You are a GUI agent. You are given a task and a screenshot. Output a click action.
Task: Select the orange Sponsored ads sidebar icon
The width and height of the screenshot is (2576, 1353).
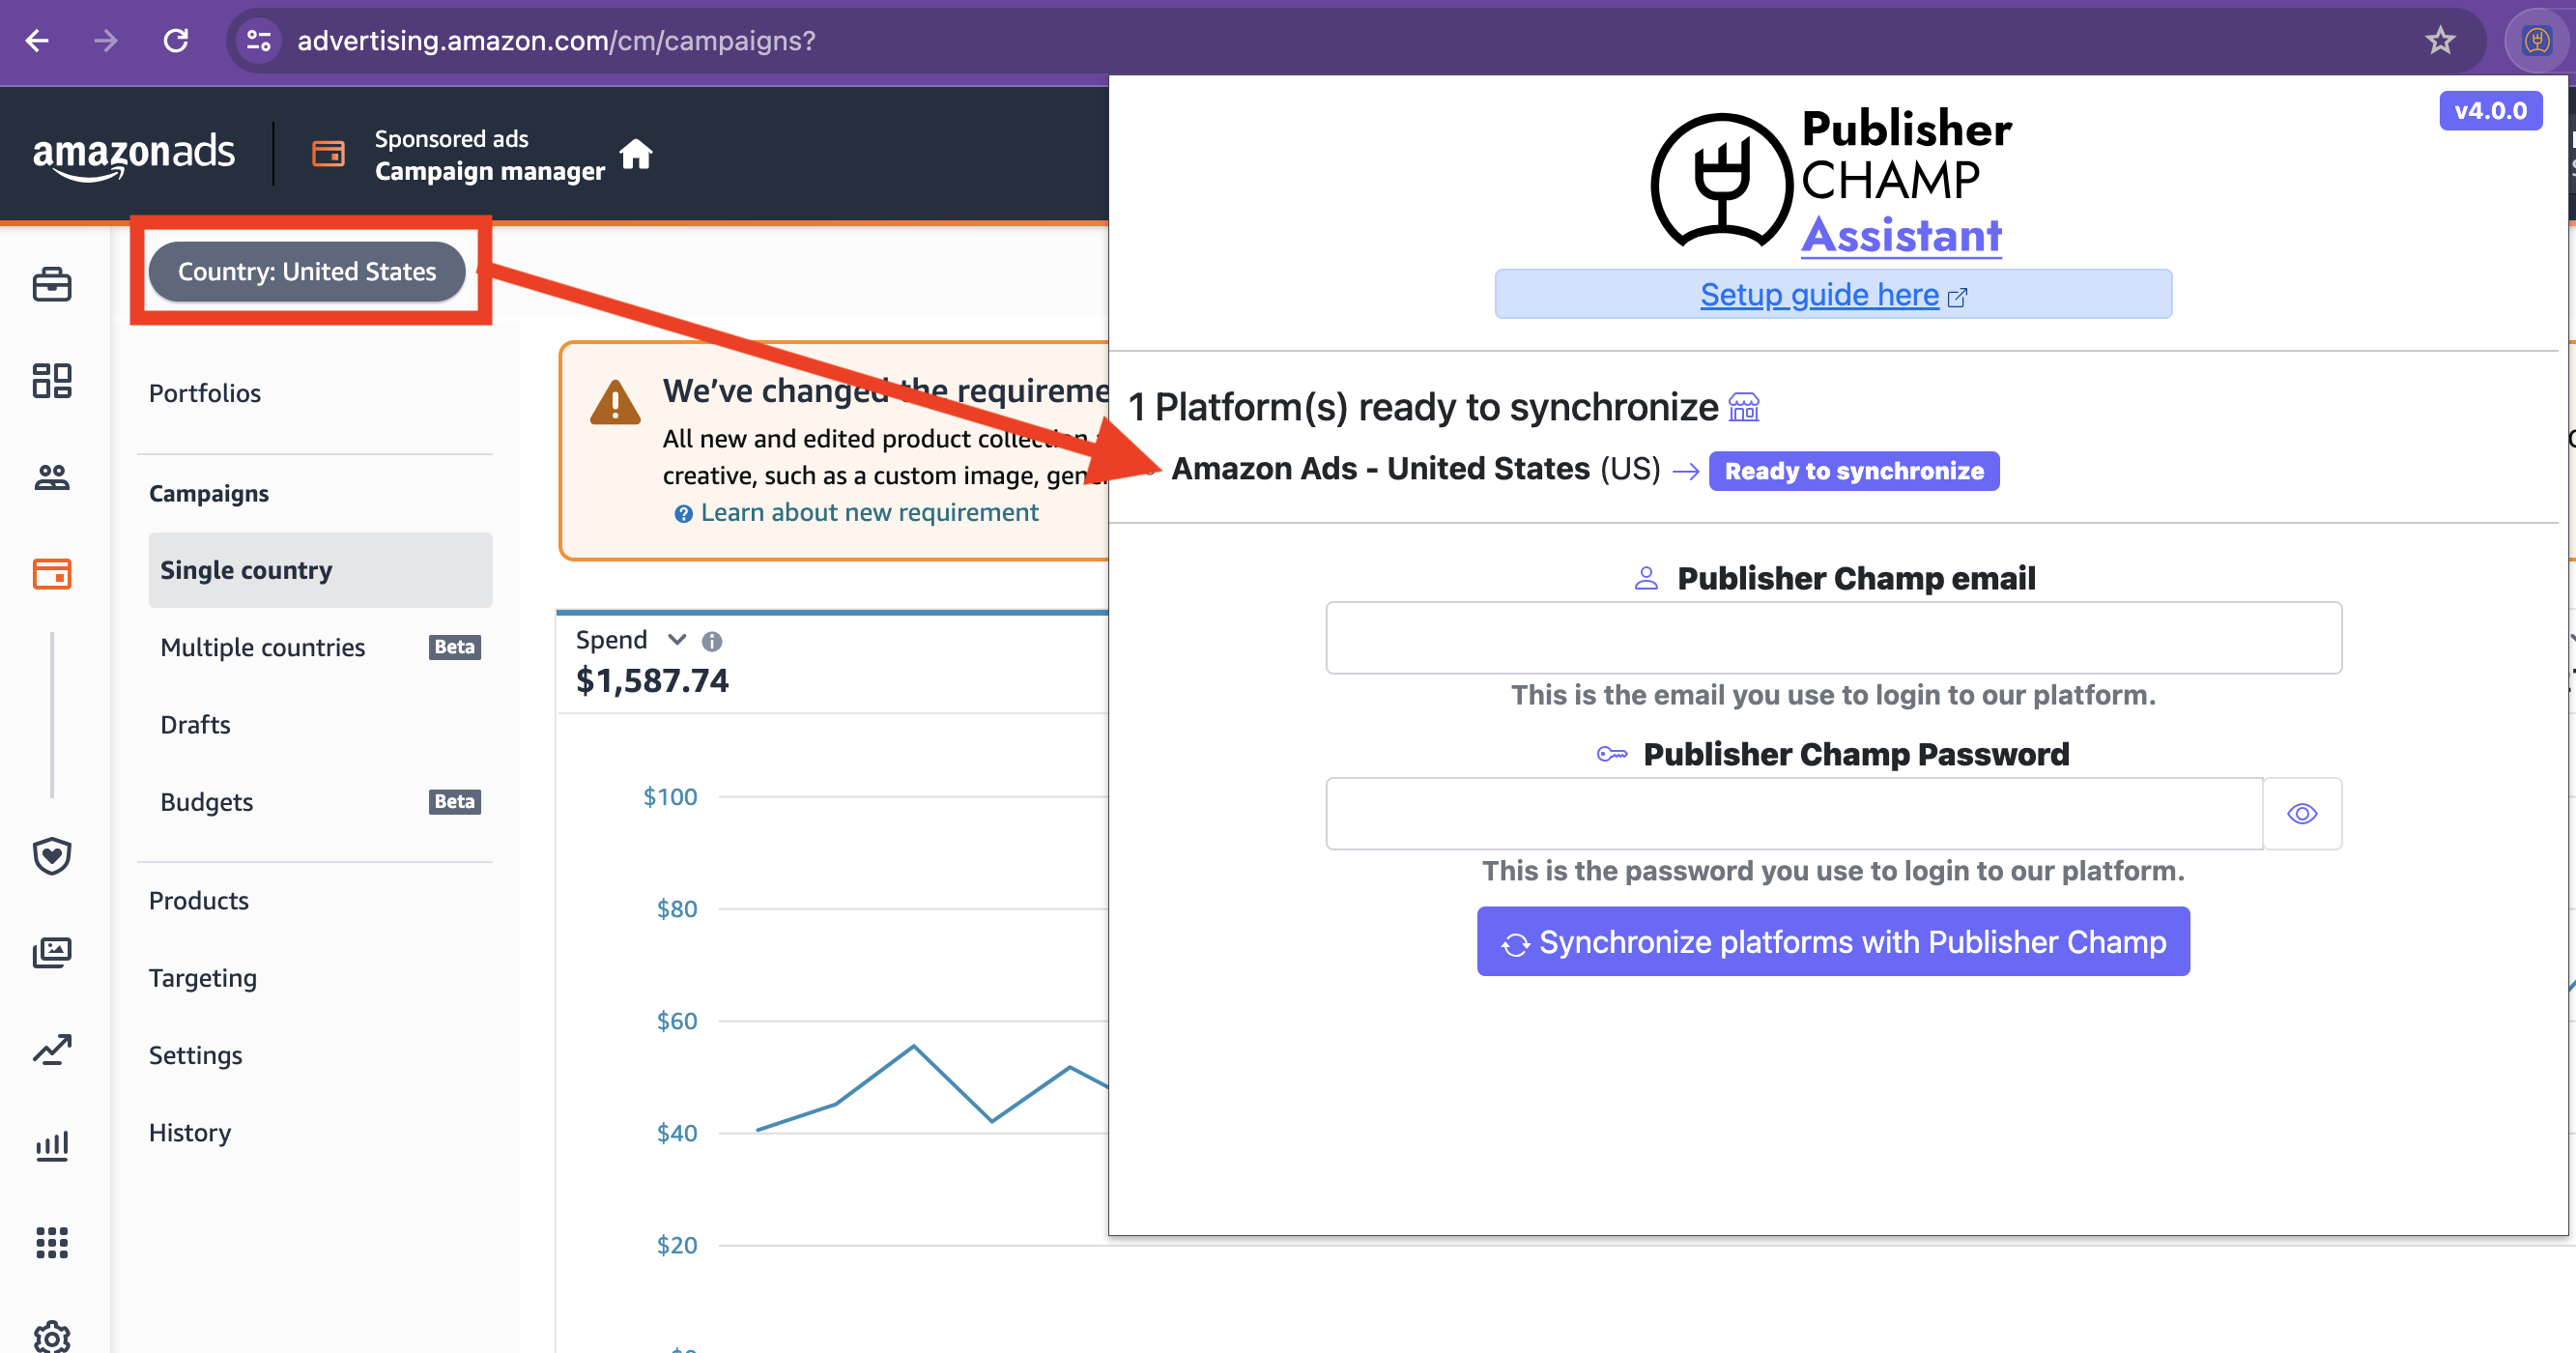[x=52, y=574]
